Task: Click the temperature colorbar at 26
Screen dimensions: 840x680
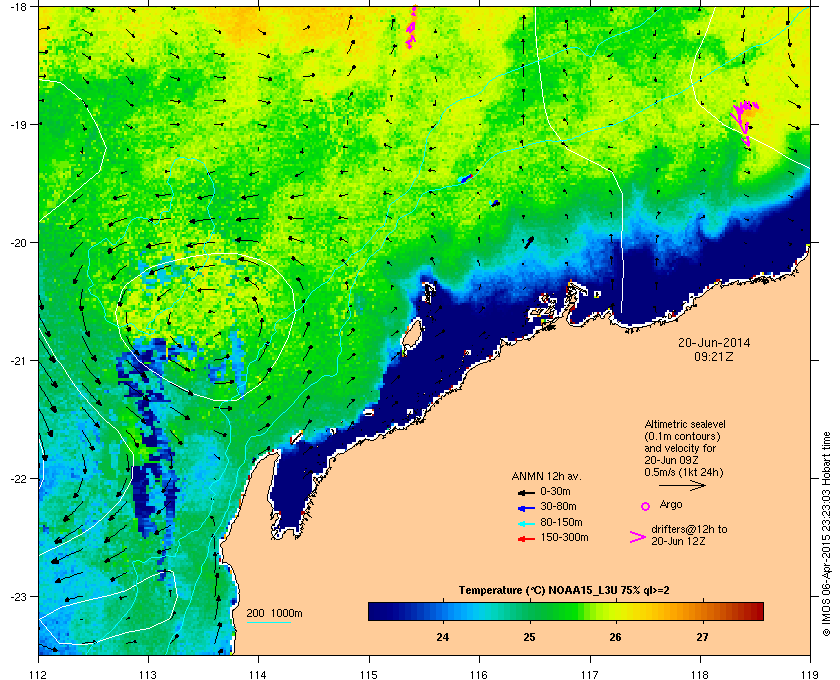Action: point(616,611)
